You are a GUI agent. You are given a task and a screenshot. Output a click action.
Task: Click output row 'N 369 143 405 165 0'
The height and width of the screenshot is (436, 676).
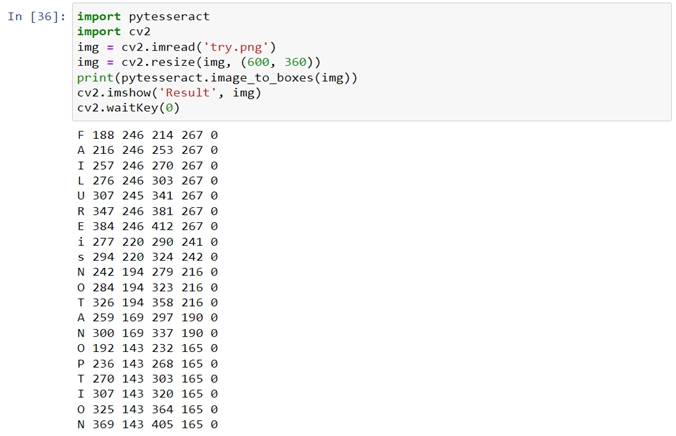point(148,425)
